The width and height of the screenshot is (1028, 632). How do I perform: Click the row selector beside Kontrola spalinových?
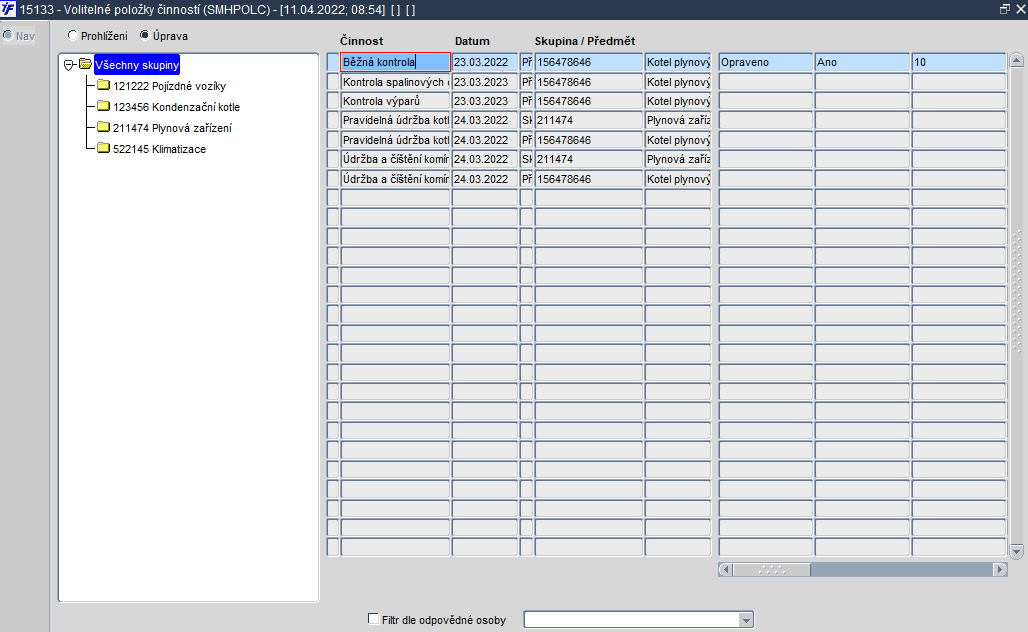333,82
